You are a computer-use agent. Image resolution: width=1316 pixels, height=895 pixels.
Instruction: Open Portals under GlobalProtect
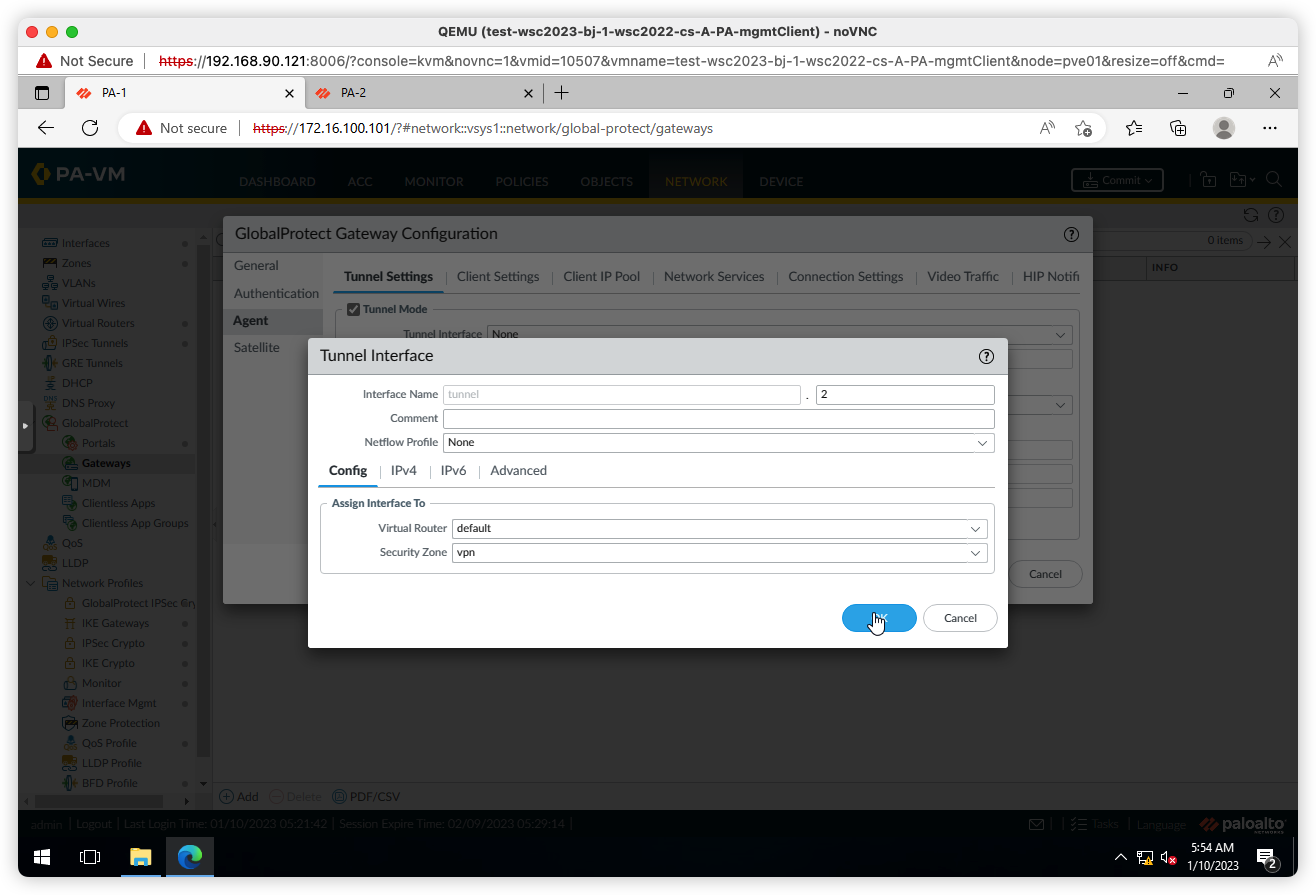(98, 443)
